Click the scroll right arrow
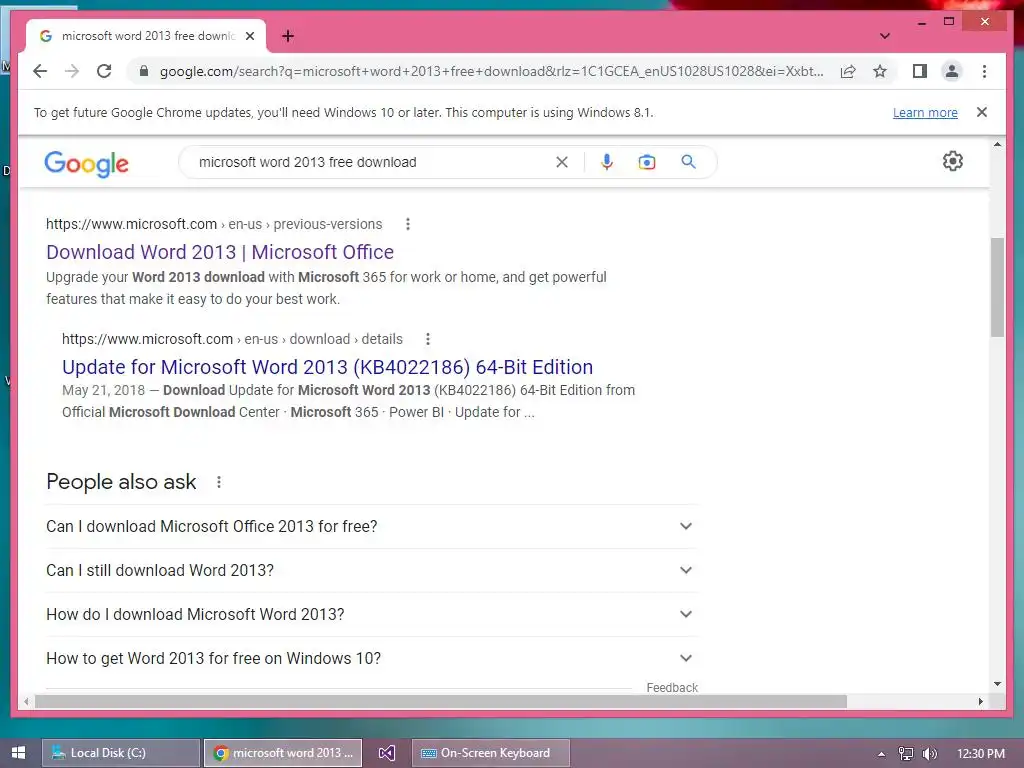This screenshot has height=768, width=1024. (980, 701)
